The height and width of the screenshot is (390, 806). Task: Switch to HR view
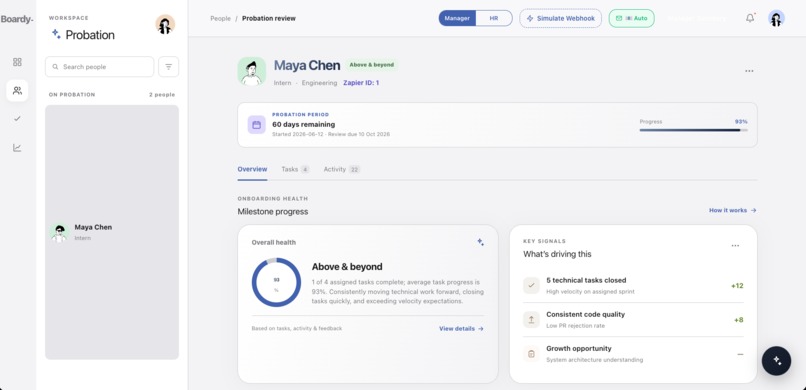pyautogui.click(x=494, y=18)
